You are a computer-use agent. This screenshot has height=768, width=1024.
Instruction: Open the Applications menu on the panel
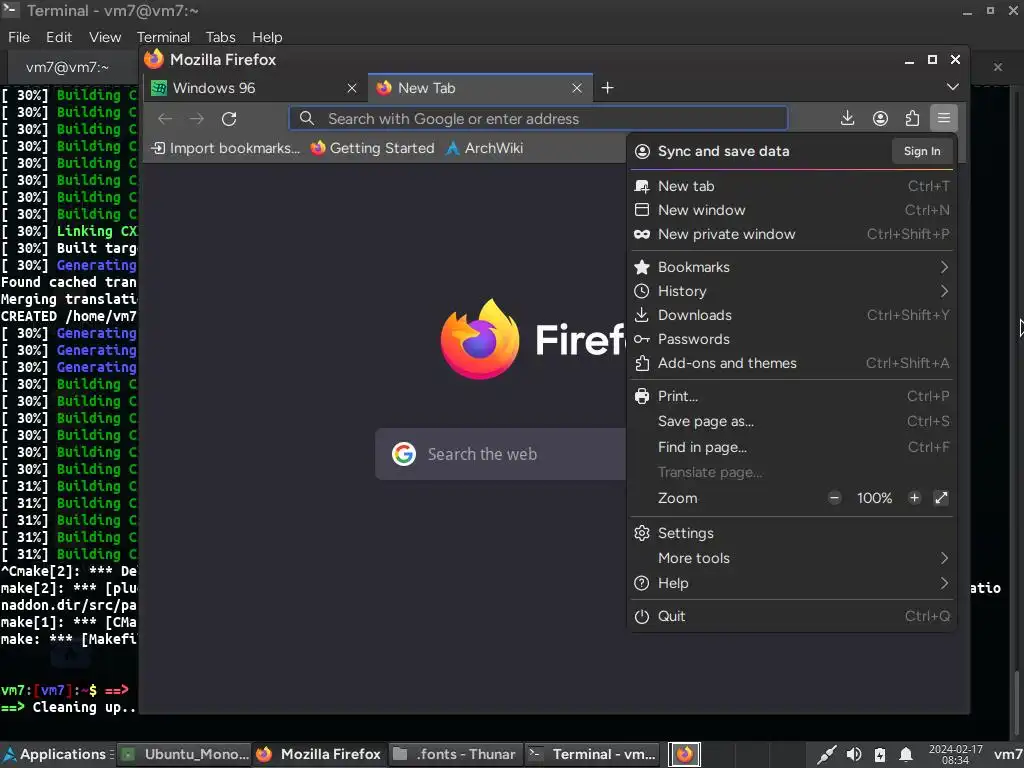tap(57, 754)
